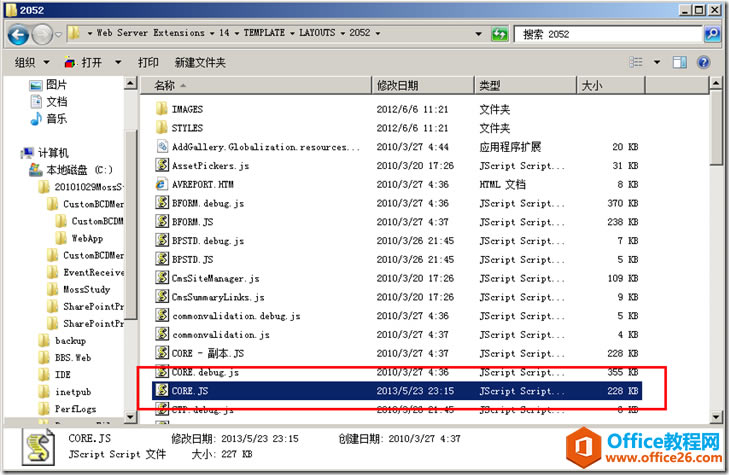This screenshot has width=729, height=475.
Task: Change the view using the views icon
Action: (x=636, y=62)
